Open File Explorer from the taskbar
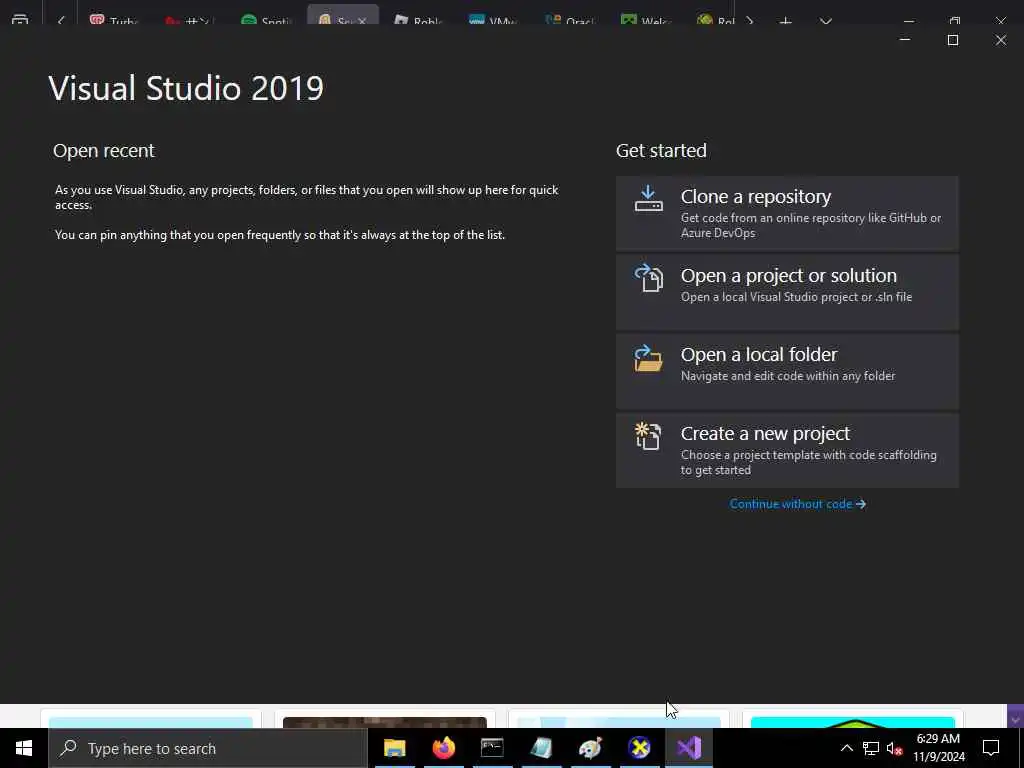 394,748
